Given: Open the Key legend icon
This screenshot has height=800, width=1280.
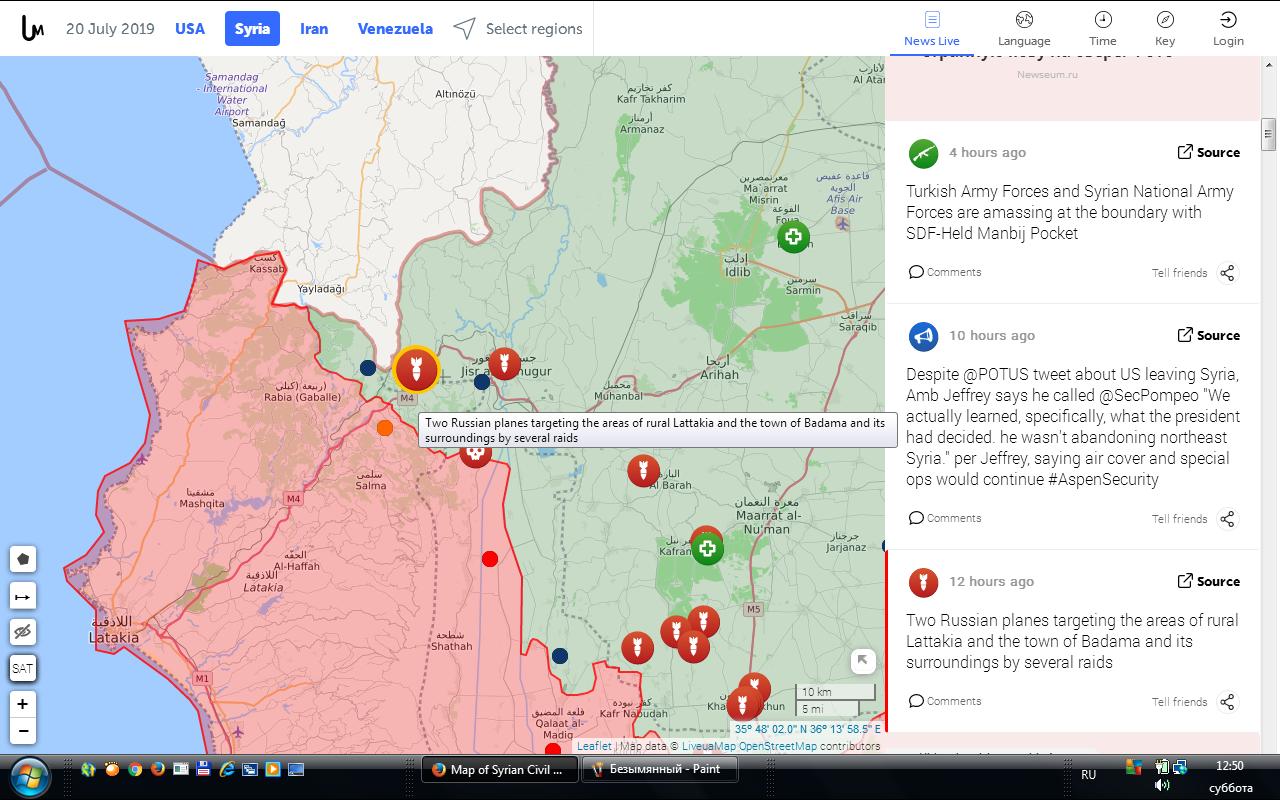Looking at the screenshot, I should pos(1165,29).
